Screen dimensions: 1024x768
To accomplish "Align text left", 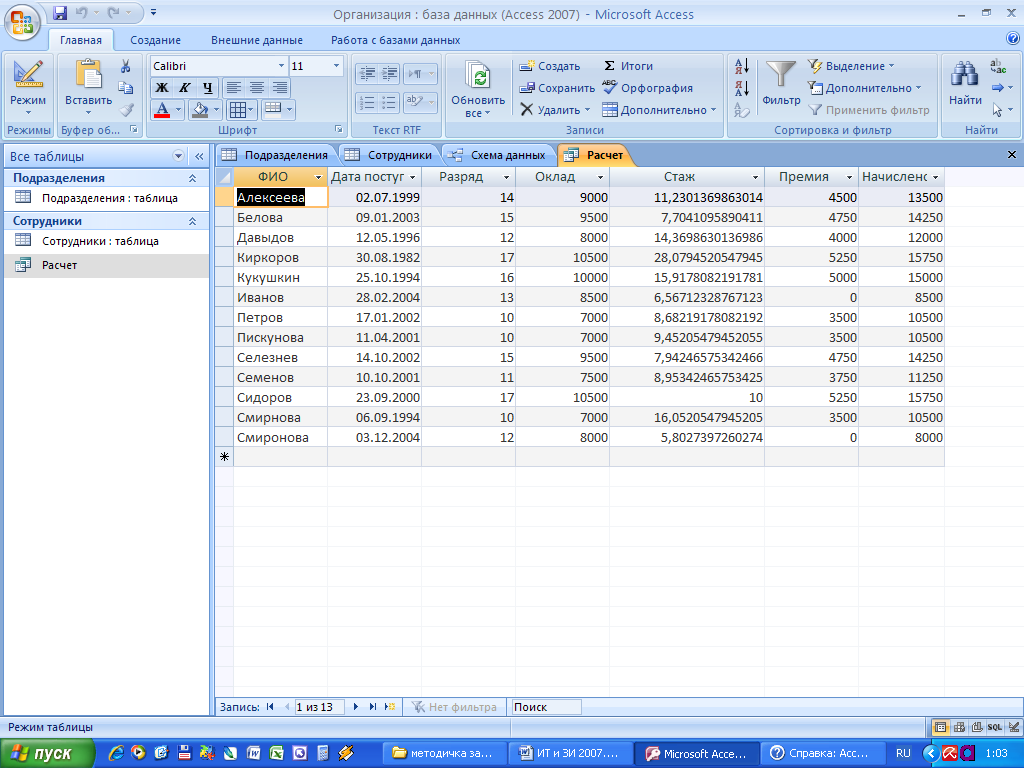I will 233,88.
